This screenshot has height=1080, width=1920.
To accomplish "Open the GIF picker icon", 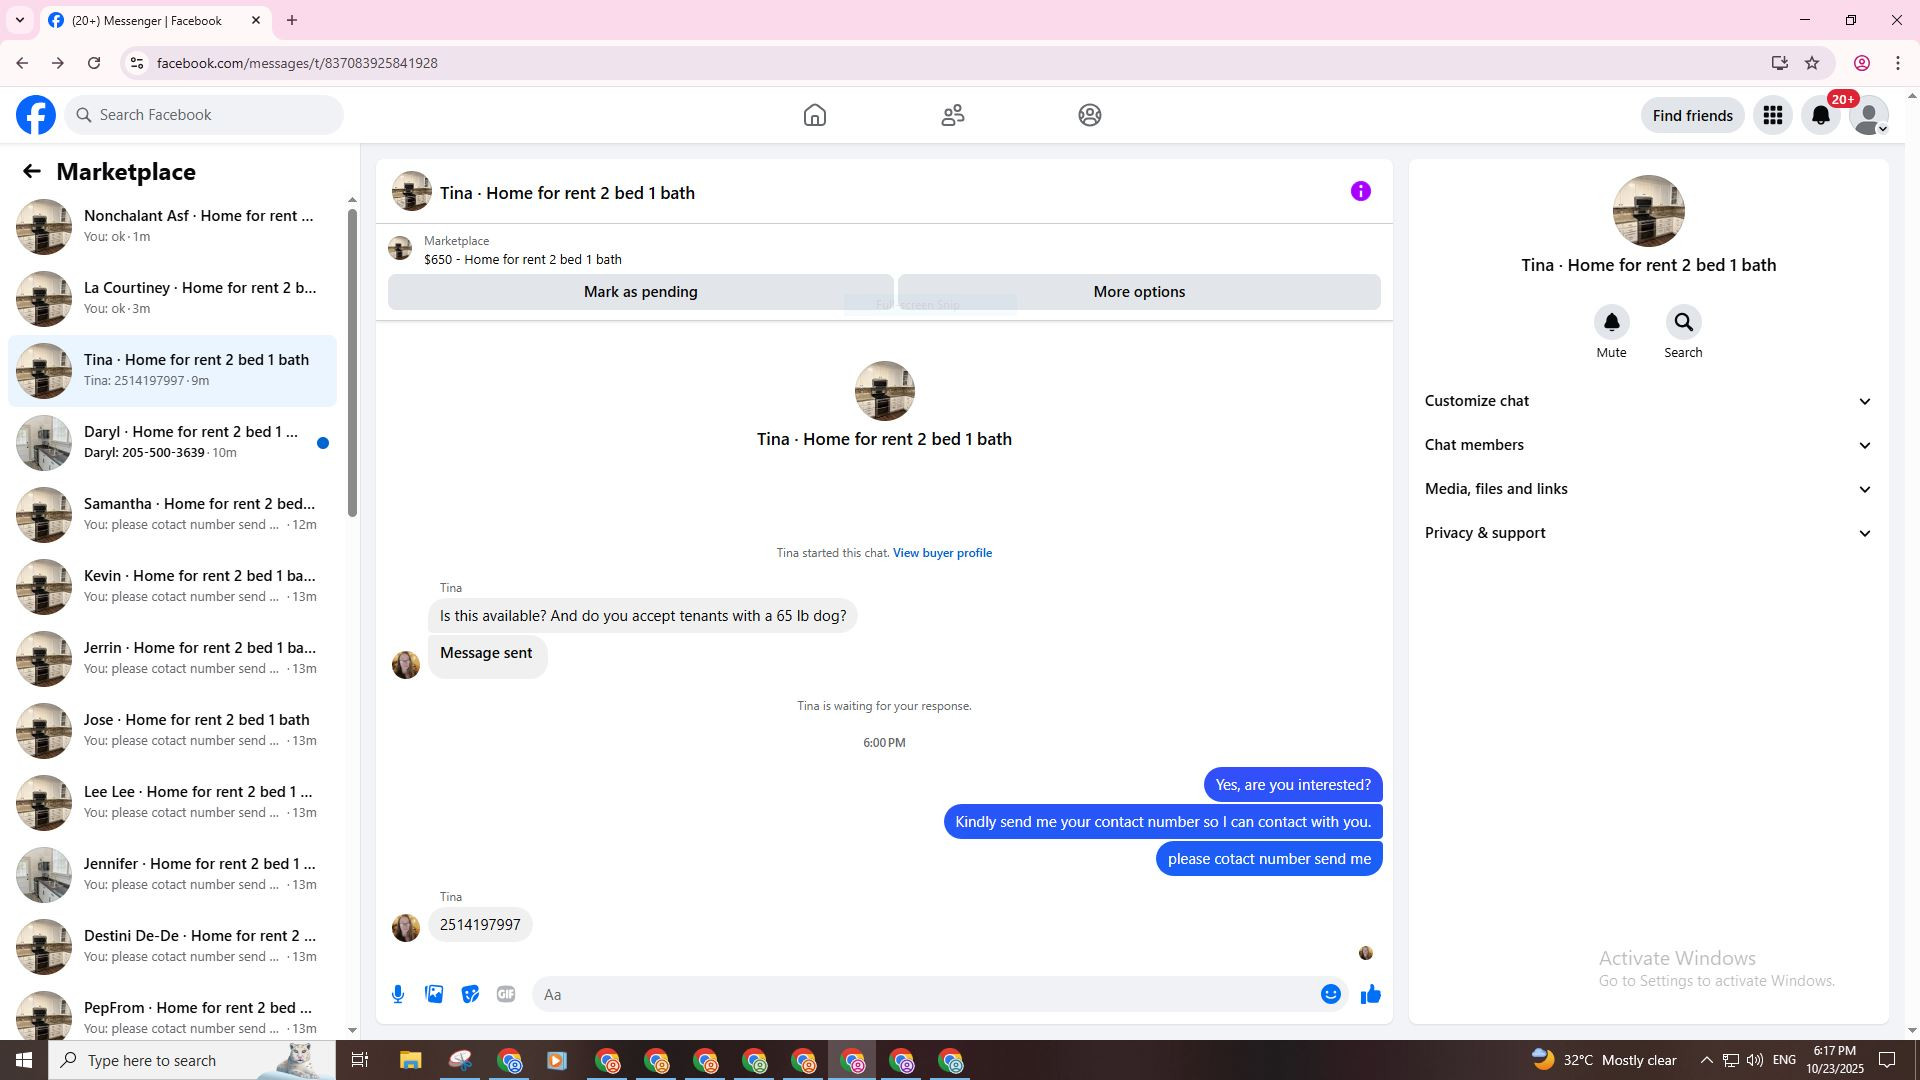I will 506,994.
